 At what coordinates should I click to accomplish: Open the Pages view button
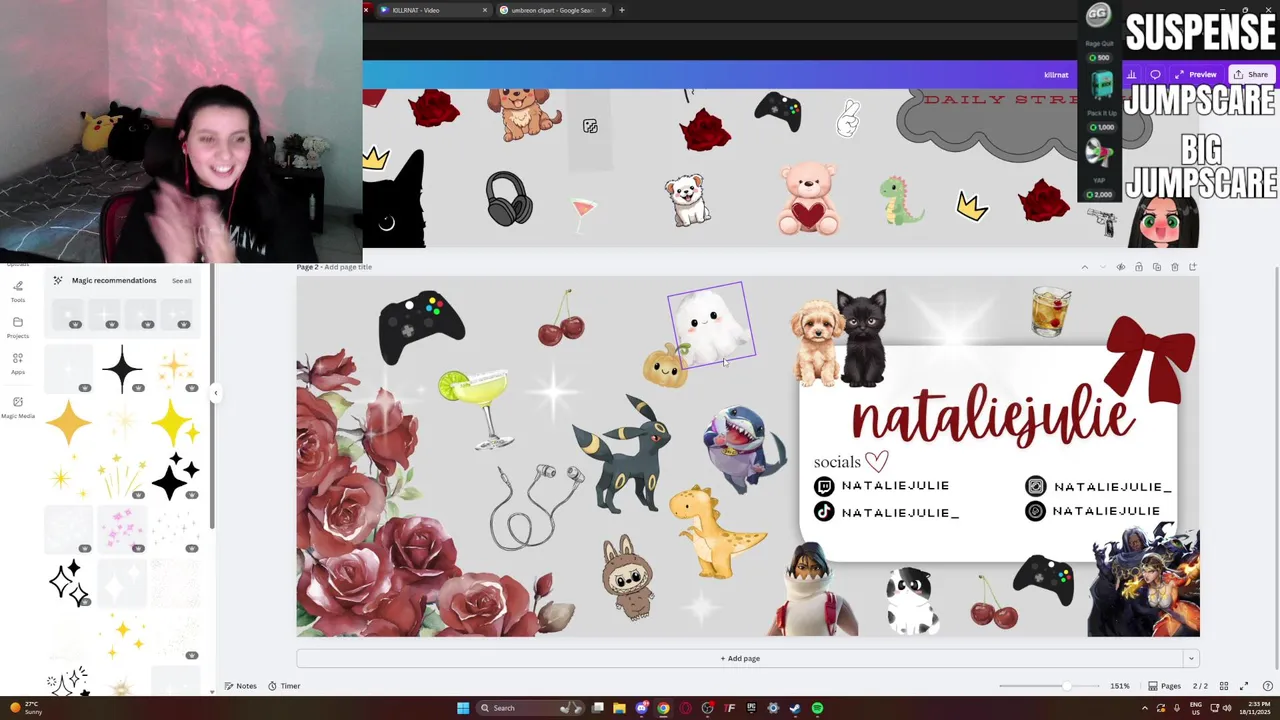point(1165,686)
